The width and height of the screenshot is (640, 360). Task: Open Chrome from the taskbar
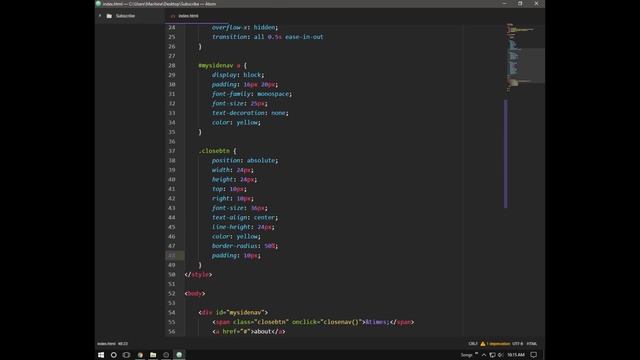pyautogui.click(x=140, y=355)
